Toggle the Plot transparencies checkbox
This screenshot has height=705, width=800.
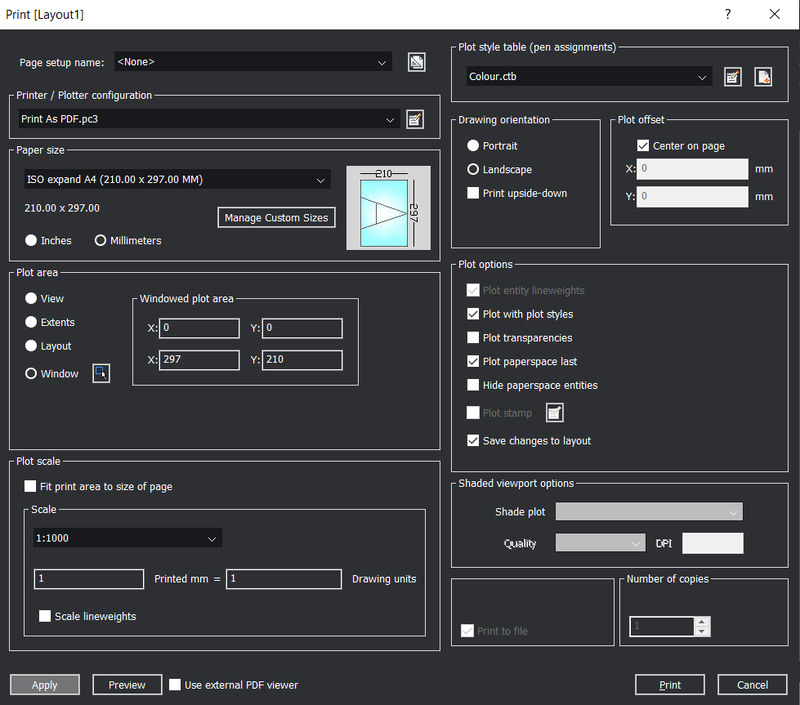[474, 338]
